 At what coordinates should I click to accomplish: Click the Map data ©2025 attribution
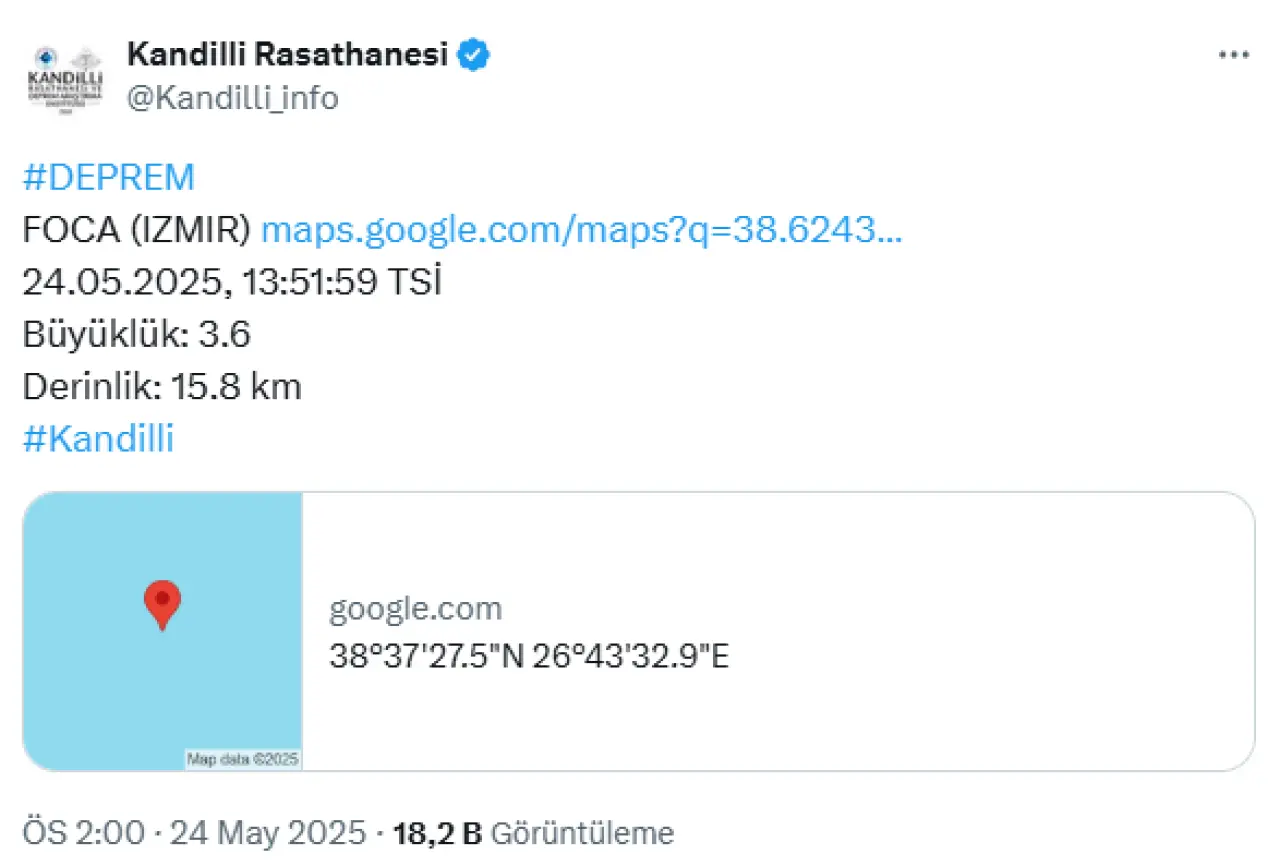(x=243, y=759)
